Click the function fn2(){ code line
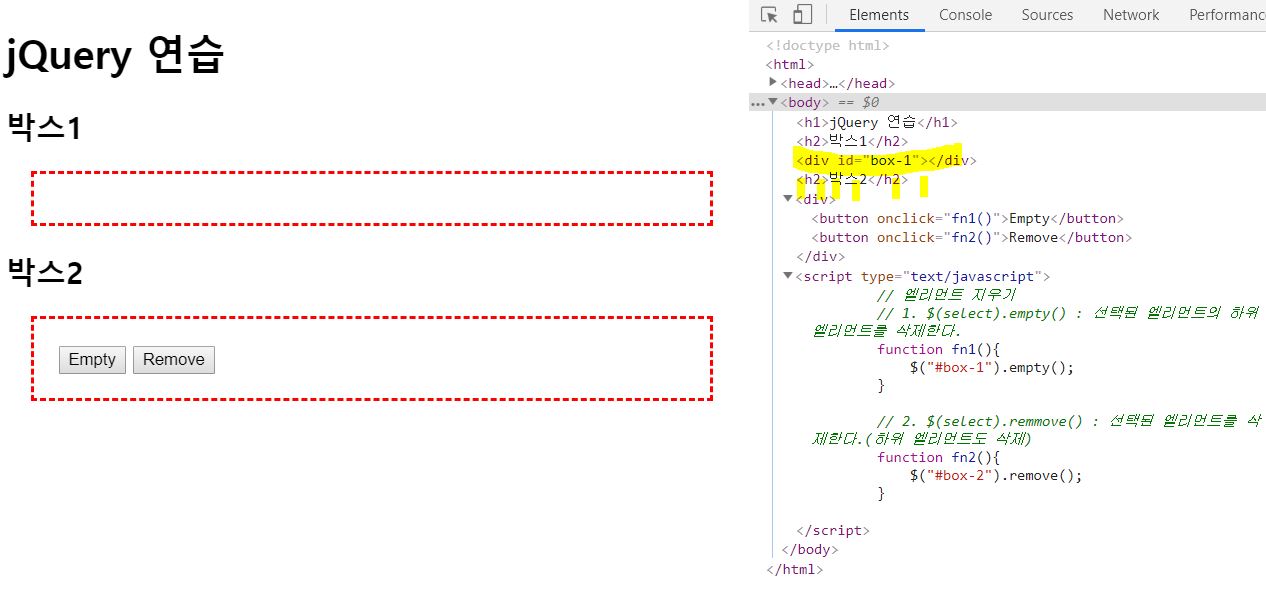Viewport: 1266px width, 594px height. tap(938, 457)
